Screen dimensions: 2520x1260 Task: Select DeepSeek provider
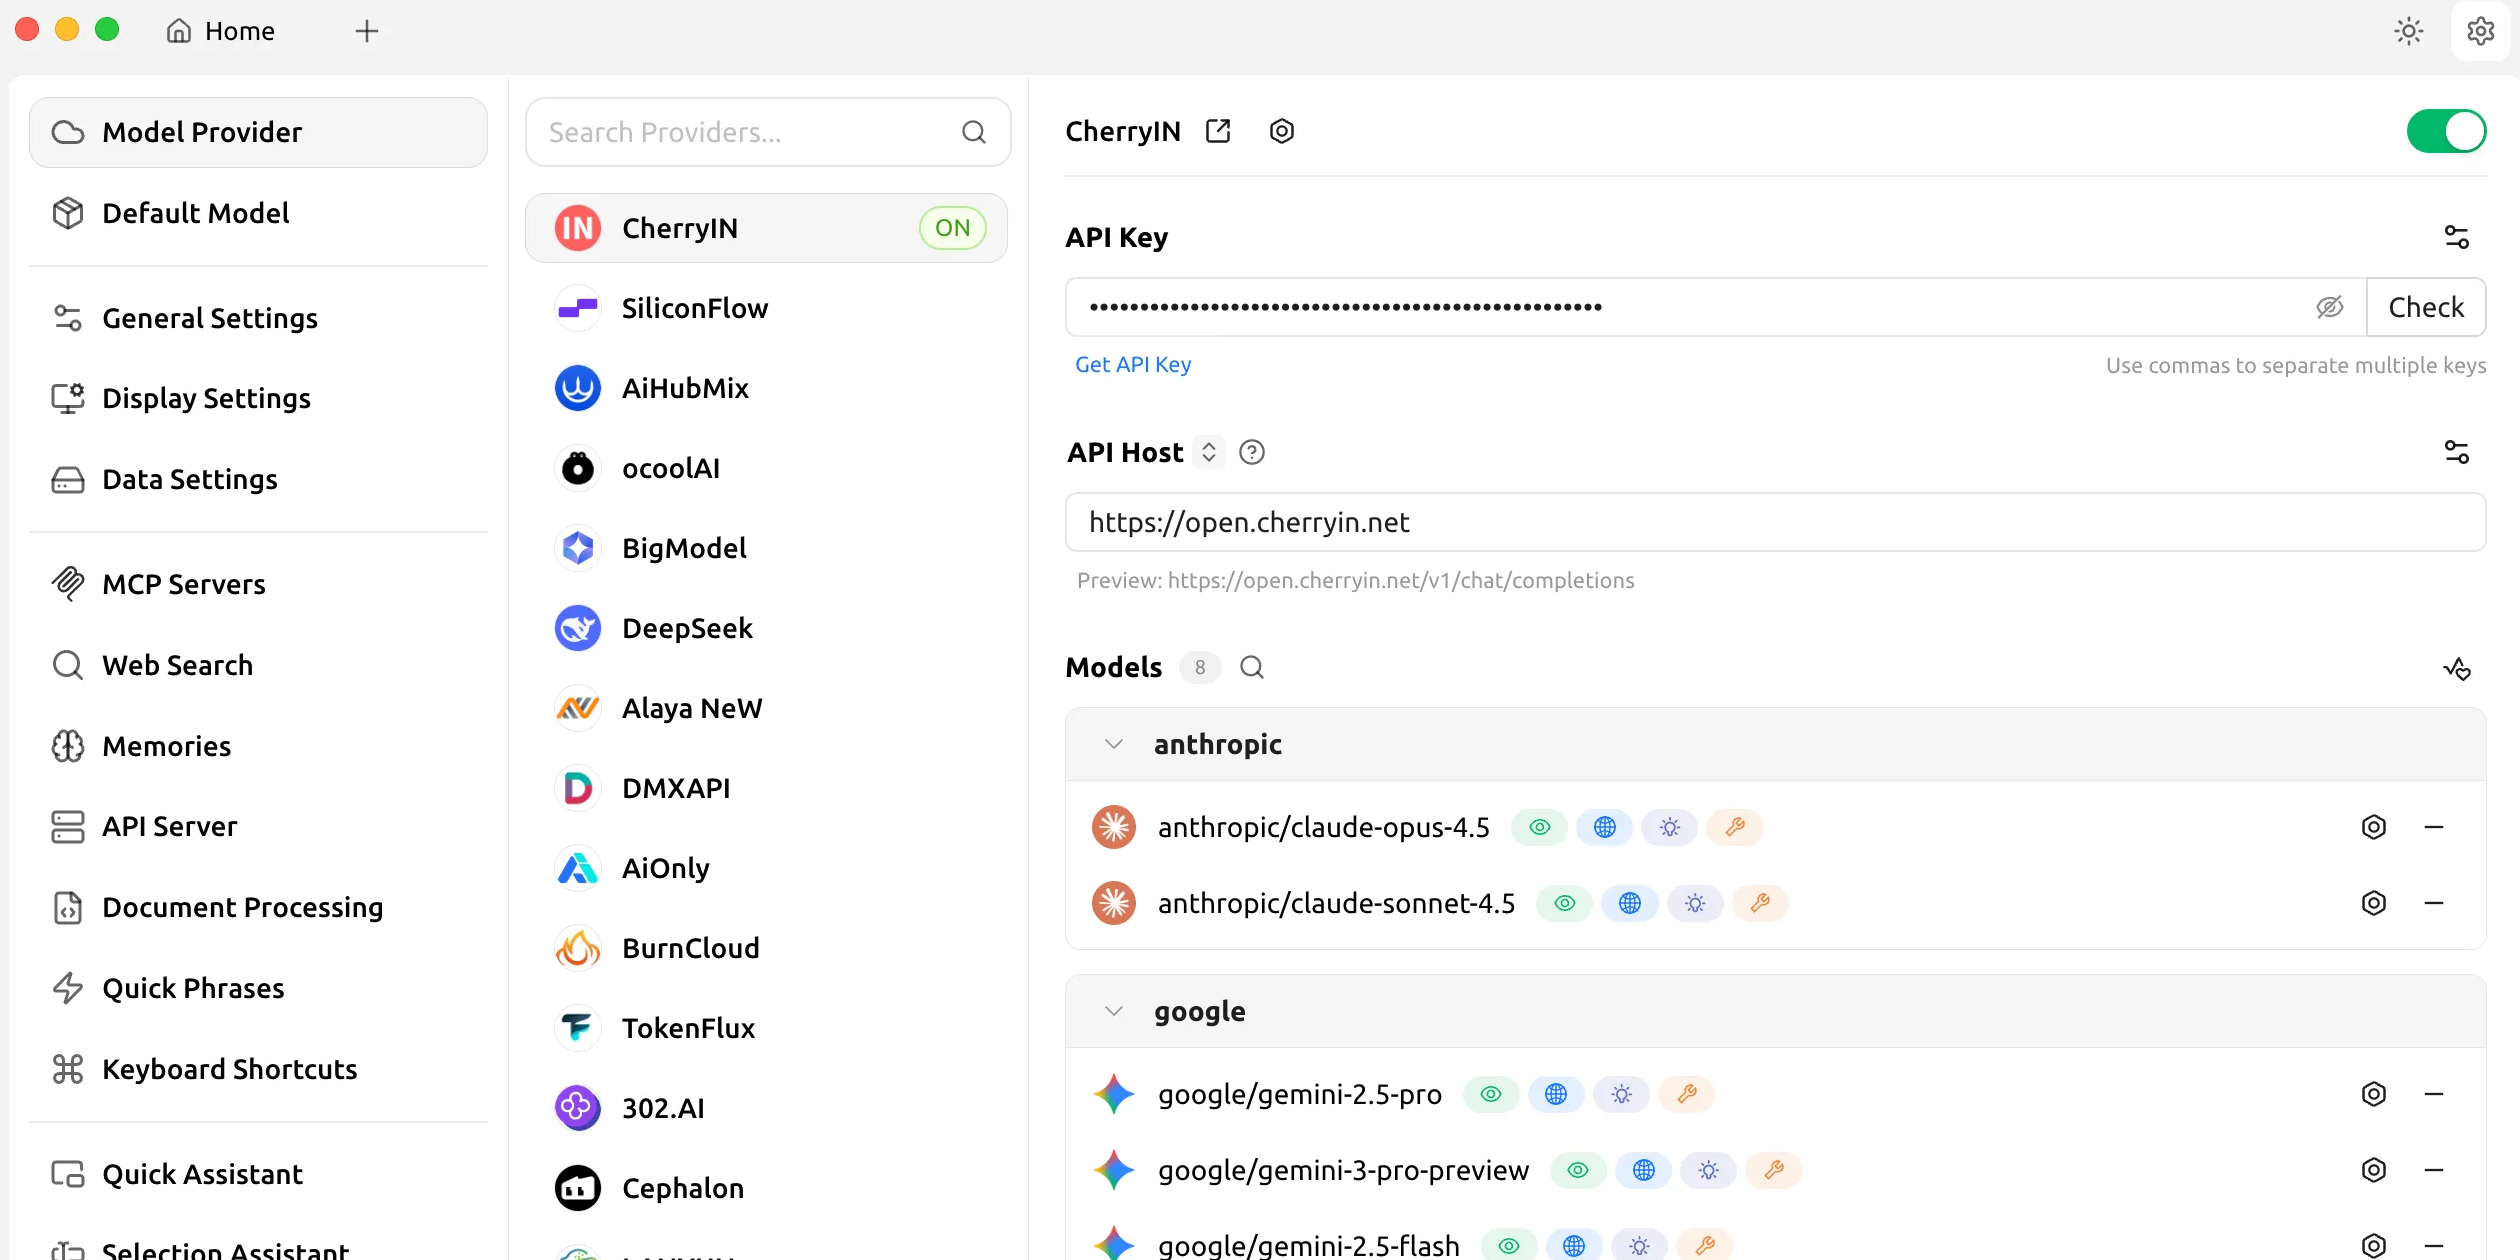[x=766, y=628]
